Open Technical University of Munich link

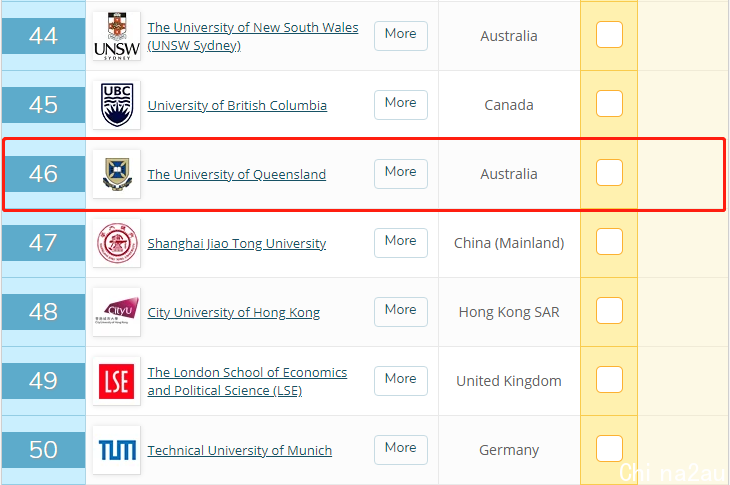240,451
